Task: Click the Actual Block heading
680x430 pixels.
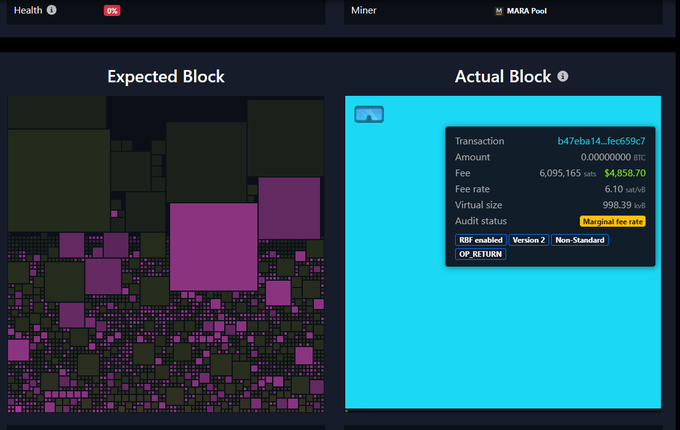Action: click(x=503, y=76)
